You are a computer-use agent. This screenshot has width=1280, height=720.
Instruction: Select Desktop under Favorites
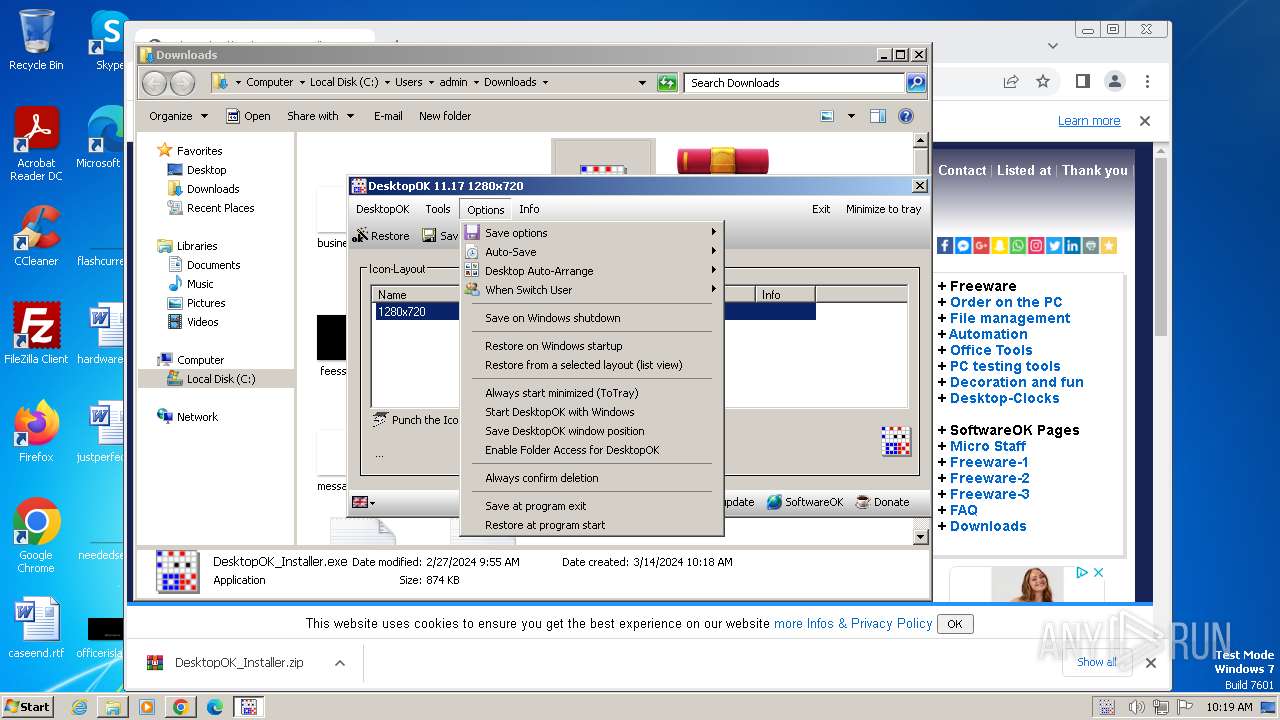[x=206, y=170]
